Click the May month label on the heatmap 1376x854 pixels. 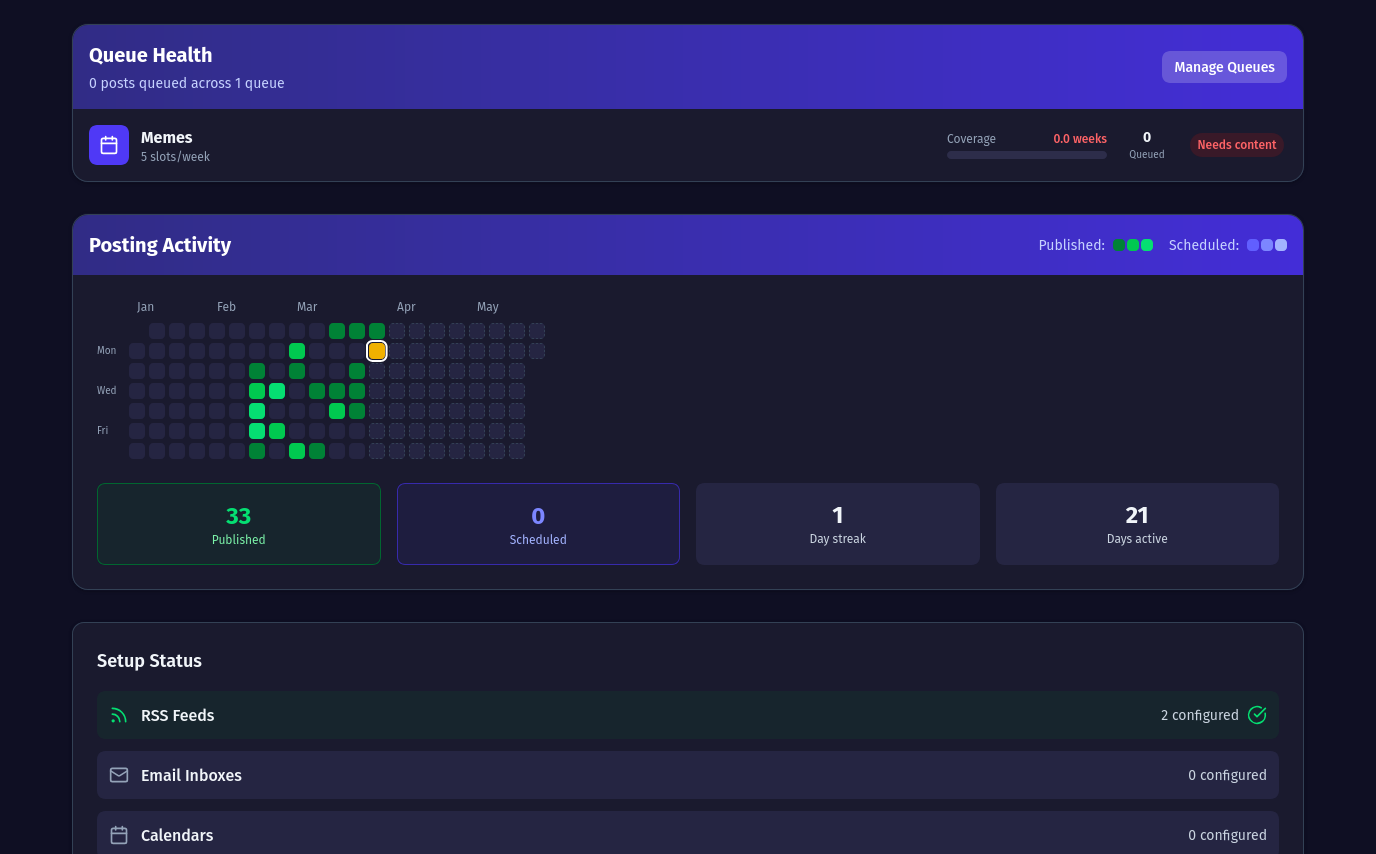(x=488, y=307)
